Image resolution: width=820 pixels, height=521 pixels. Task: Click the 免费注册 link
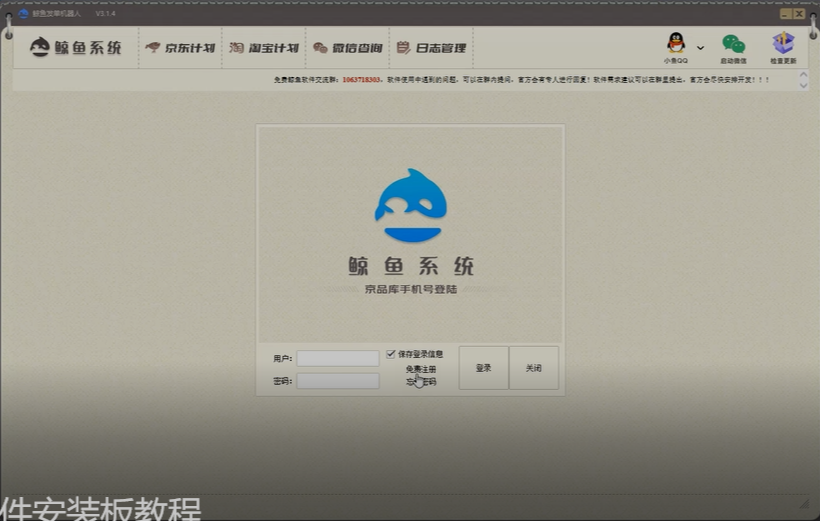(421, 369)
